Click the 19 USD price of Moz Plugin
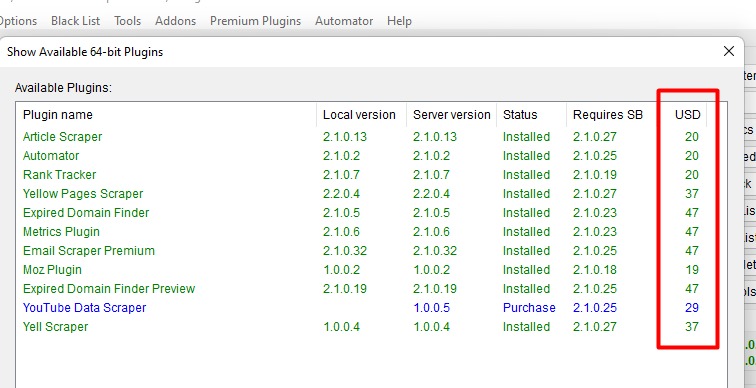 tap(691, 269)
